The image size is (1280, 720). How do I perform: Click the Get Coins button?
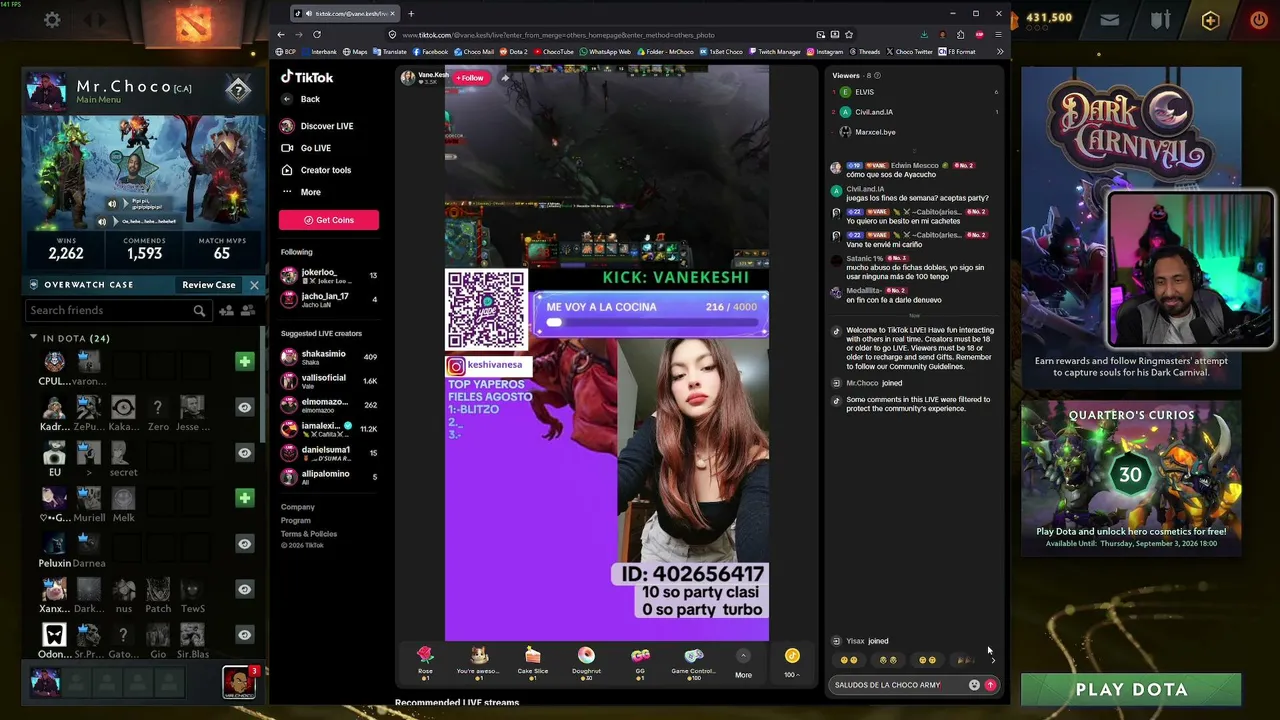(329, 220)
